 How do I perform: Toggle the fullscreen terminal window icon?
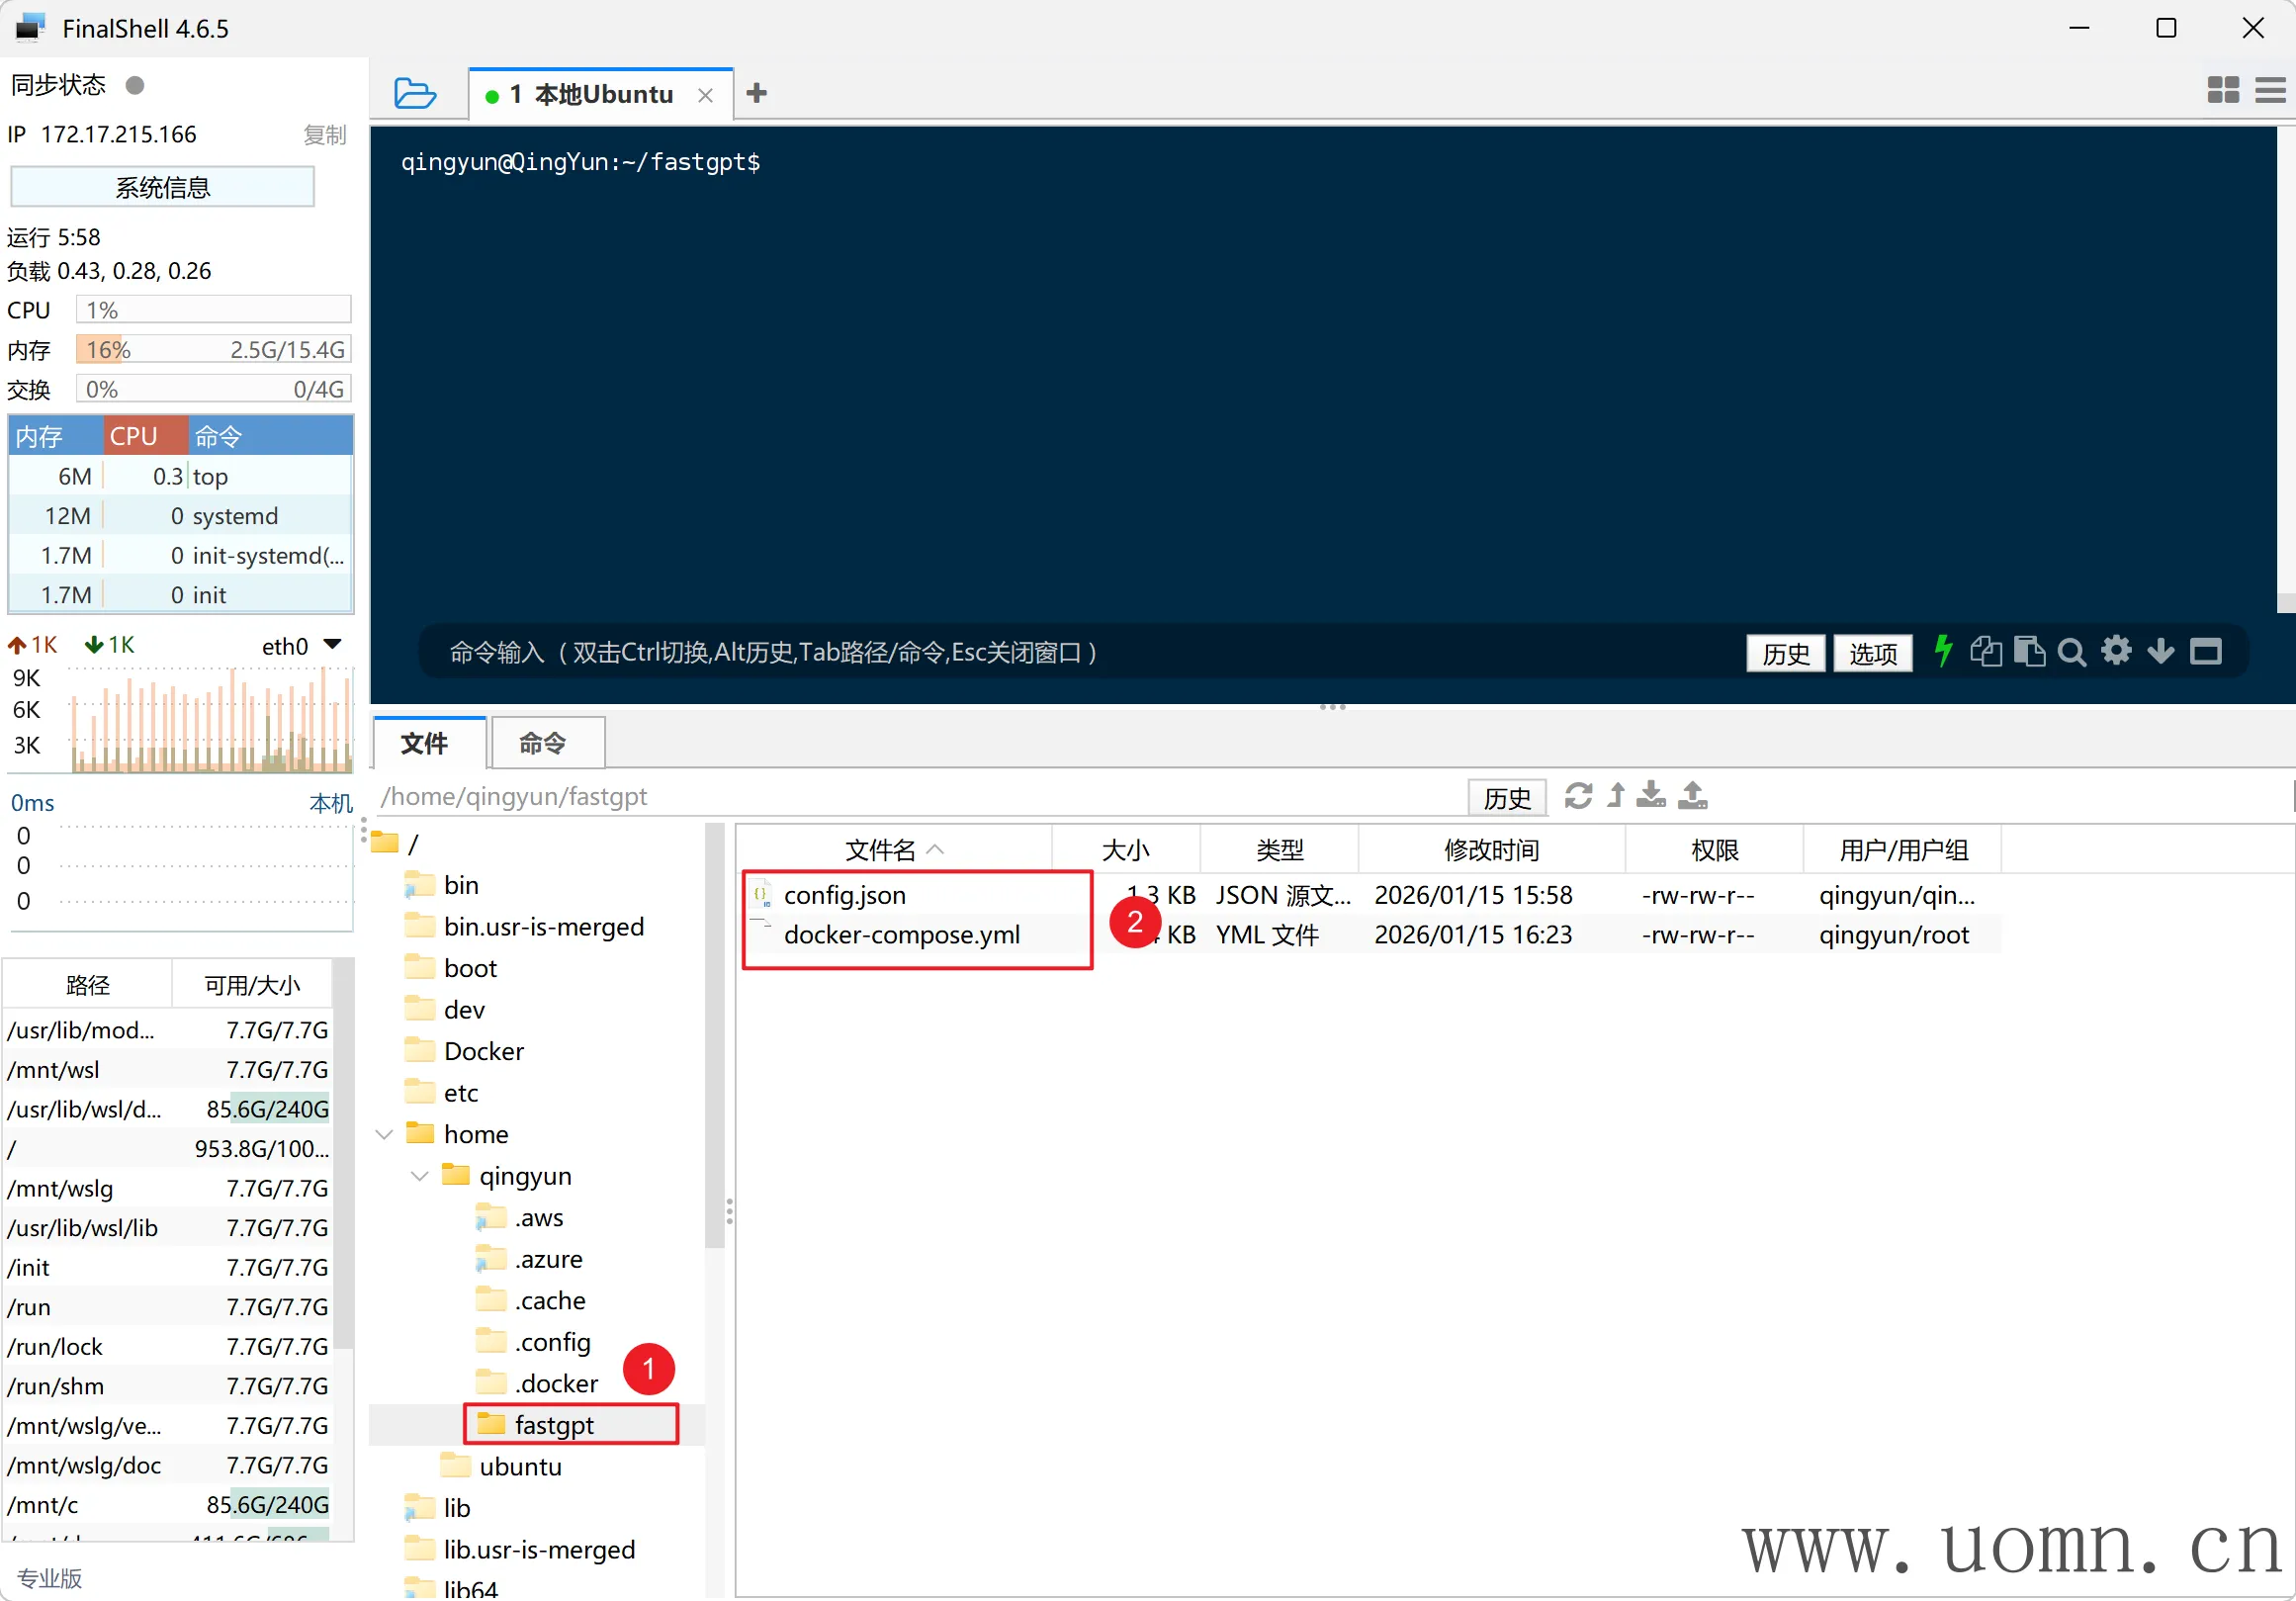(2205, 652)
